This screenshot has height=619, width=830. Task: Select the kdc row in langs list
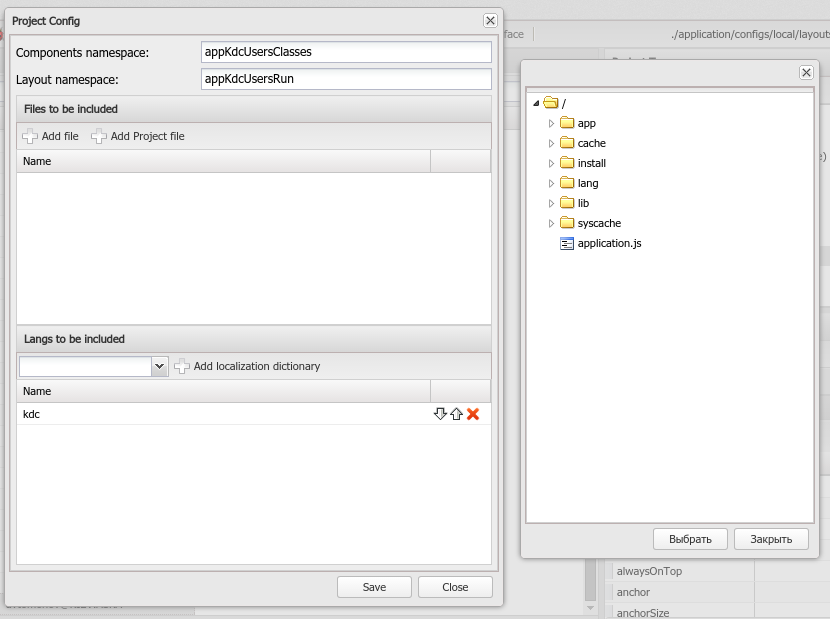(x=254, y=414)
